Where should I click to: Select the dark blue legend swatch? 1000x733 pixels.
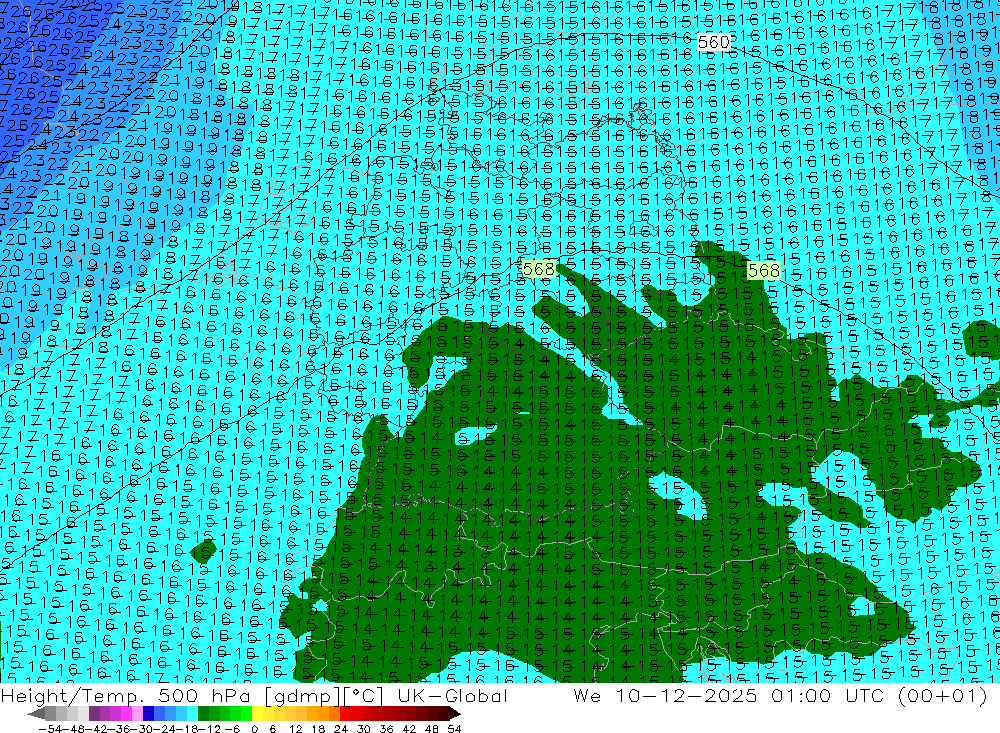click(x=149, y=714)
